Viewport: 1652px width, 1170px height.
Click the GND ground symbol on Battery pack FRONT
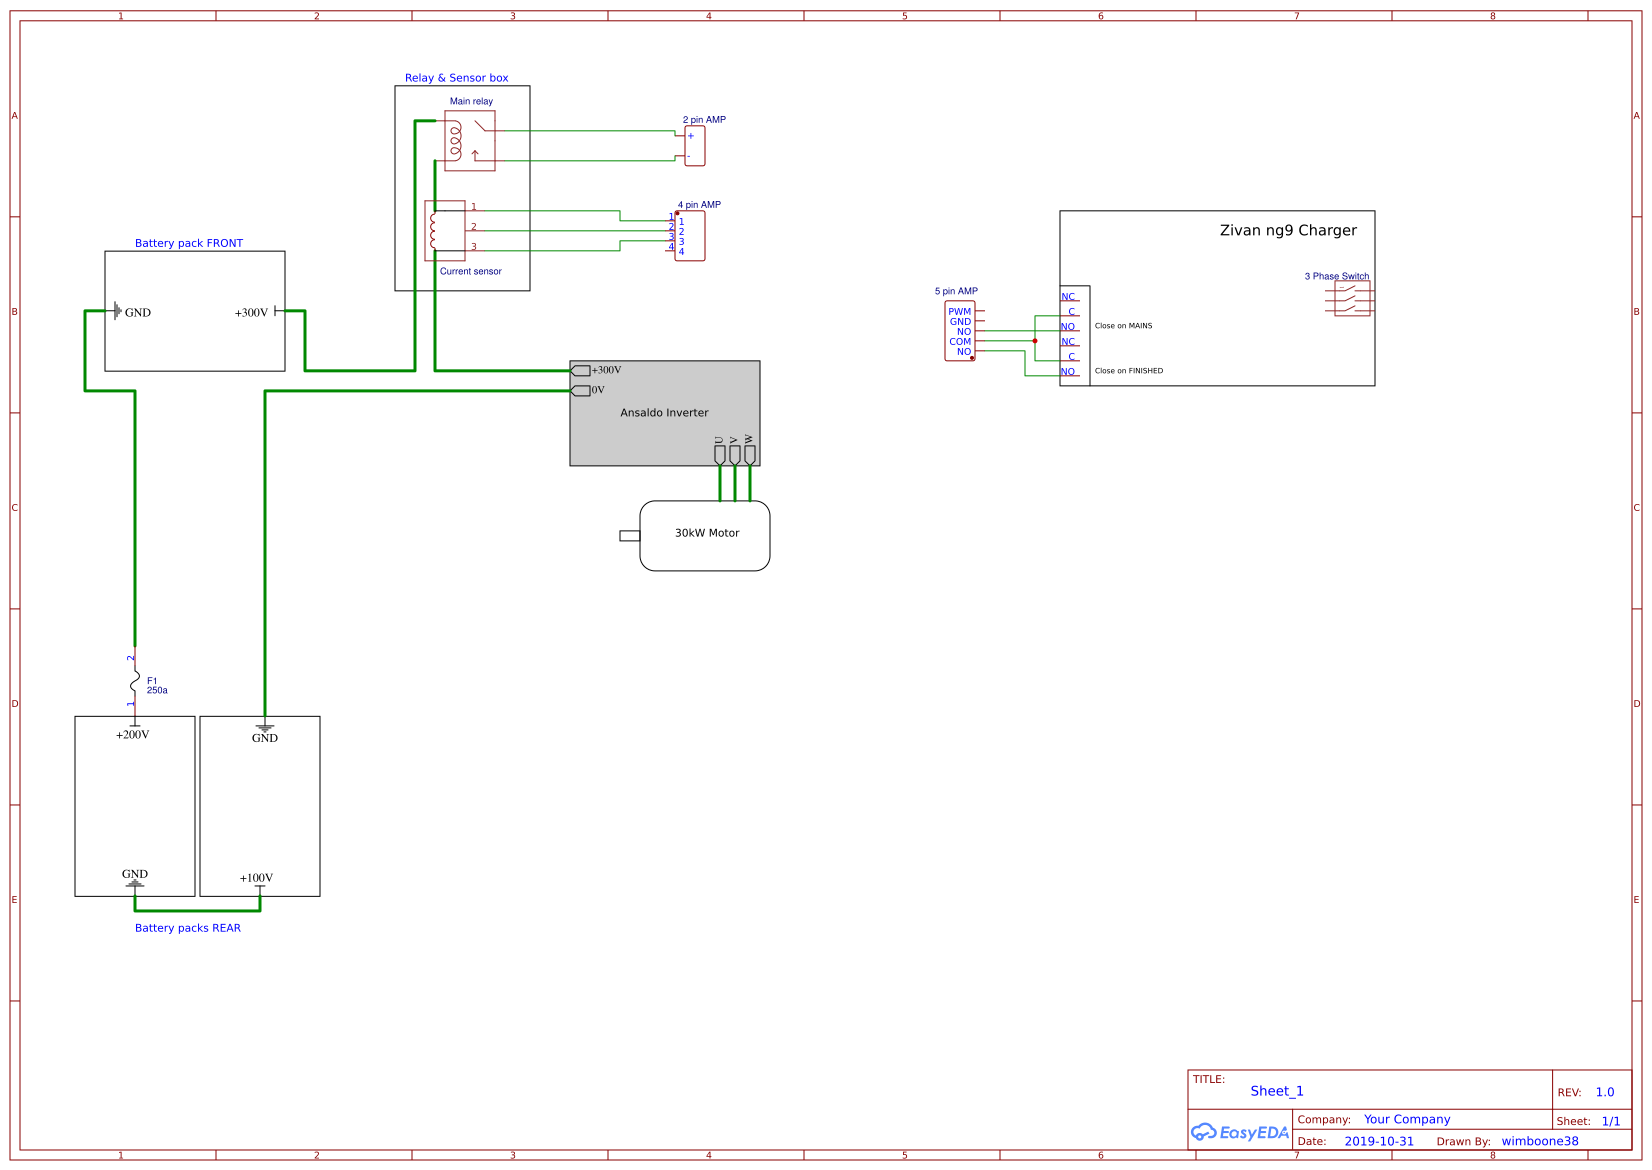(x=119, y=311)
